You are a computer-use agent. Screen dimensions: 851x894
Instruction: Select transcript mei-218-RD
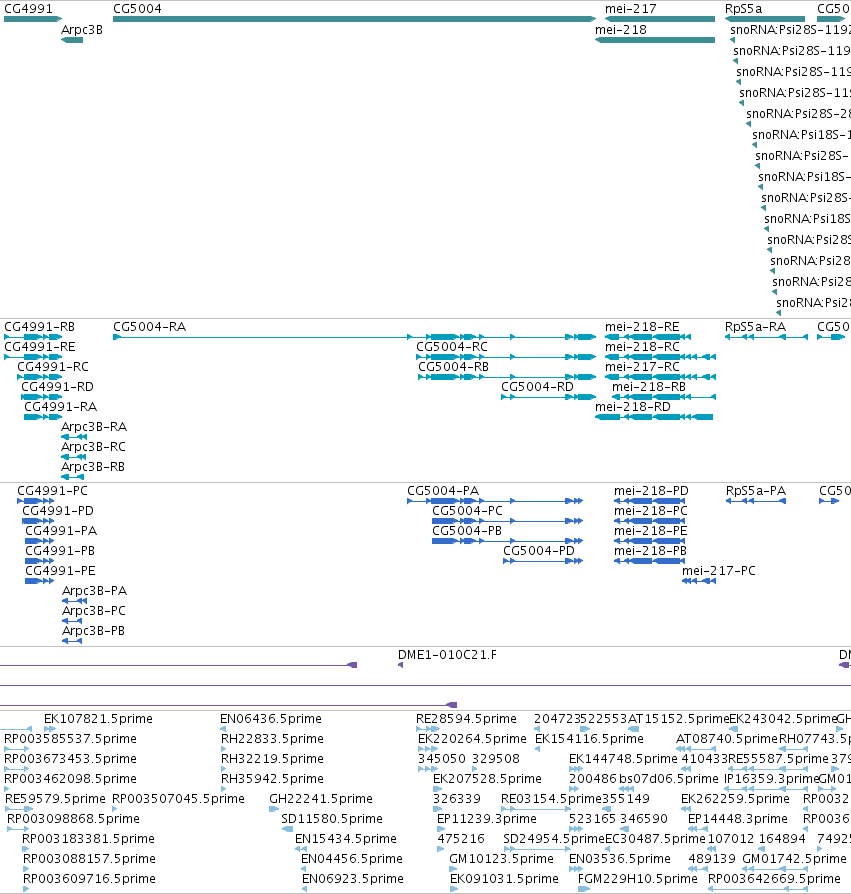pyautogui.click(x=633, y=407)
